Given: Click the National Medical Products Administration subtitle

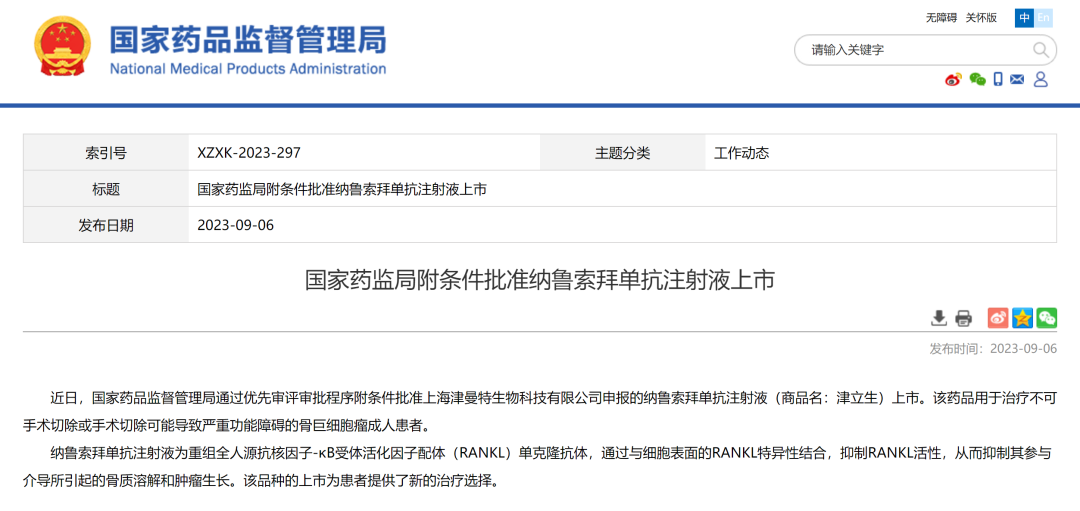Looking at the screenshot, I should coord(248,69).
